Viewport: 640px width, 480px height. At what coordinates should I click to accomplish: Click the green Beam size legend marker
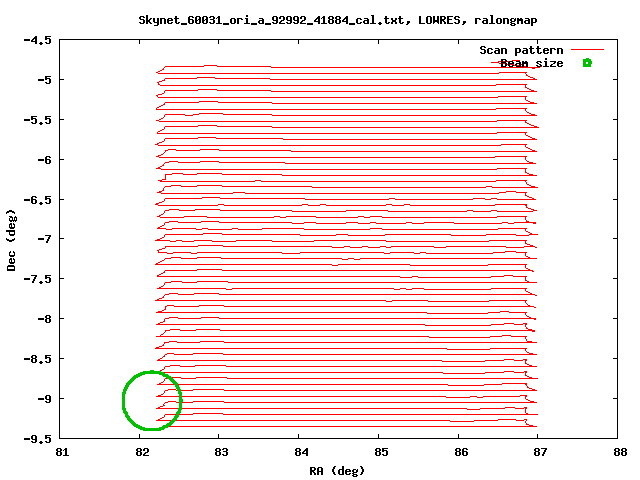click(x=587, y=63)
